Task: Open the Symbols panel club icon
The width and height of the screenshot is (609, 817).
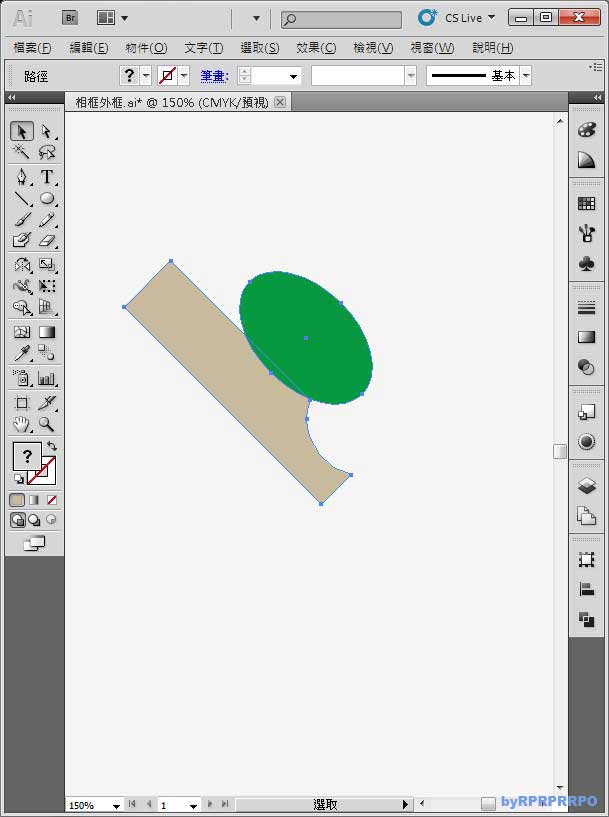Action: pos(586,264)
